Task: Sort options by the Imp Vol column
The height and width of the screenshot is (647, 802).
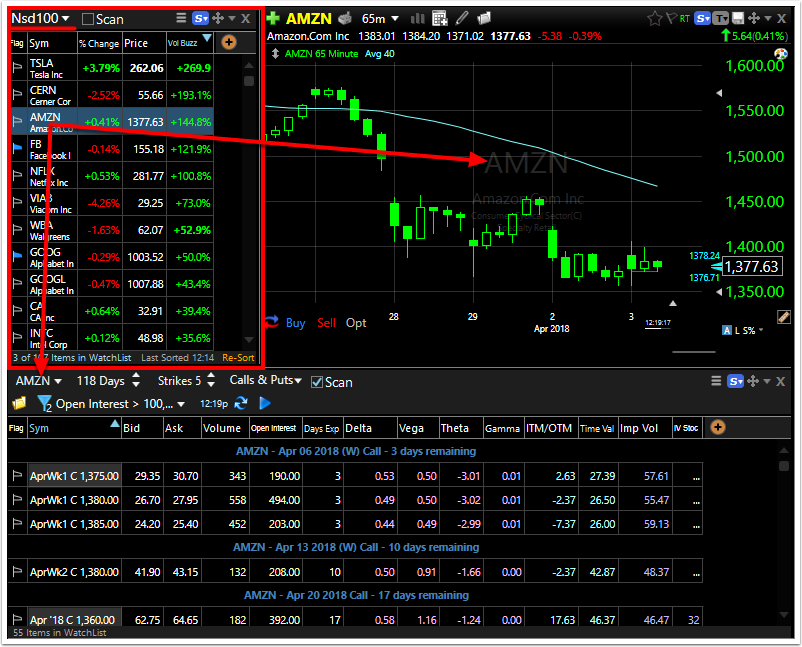Action: coord(645,428)
